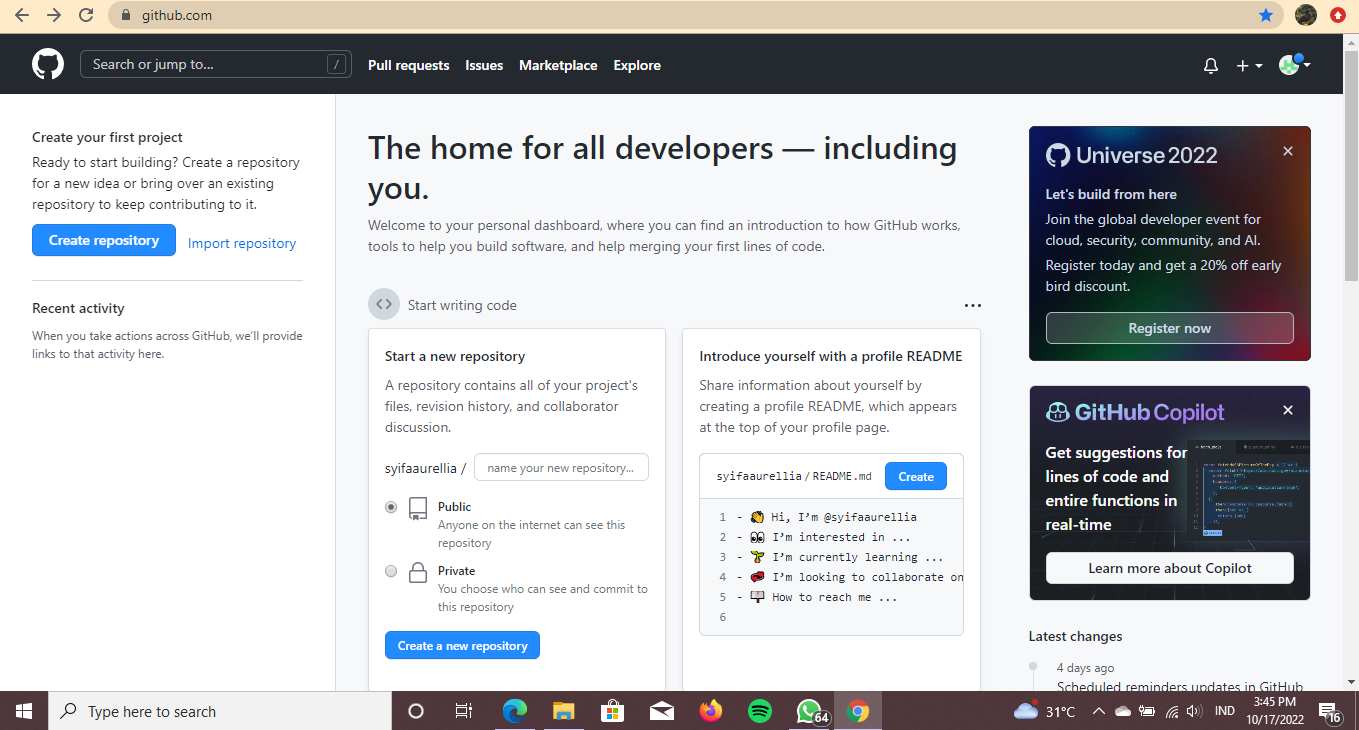
Task: Open Spotify from the taskbar
Action: (760, 711)
